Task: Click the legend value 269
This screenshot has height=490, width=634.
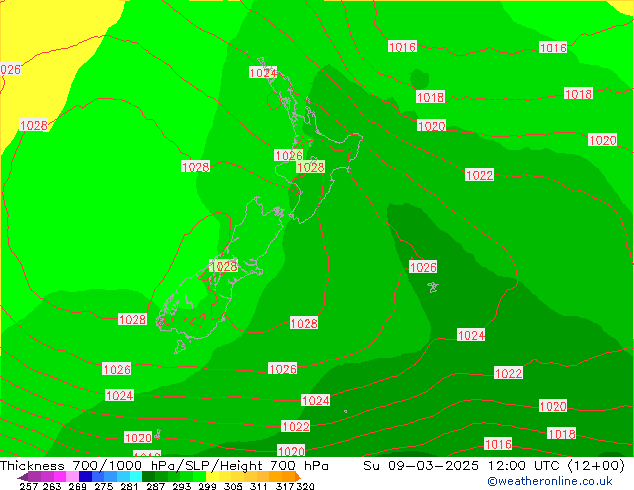Action: pyautogui.click(x=77, y=486)
